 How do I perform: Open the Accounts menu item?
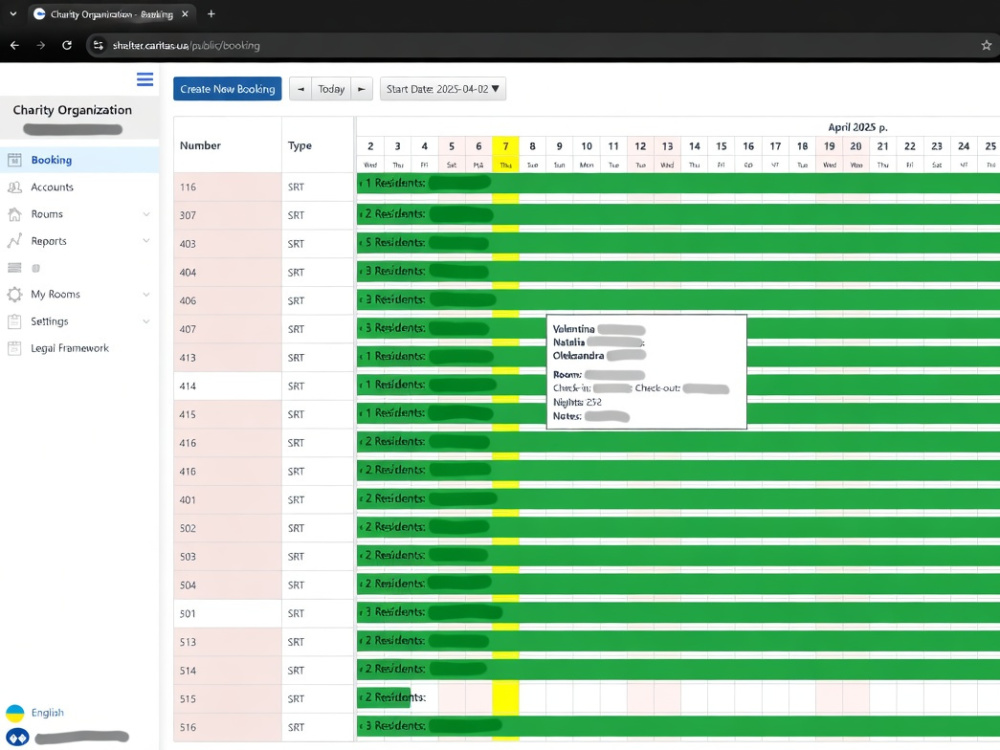(x=79, y=187)
